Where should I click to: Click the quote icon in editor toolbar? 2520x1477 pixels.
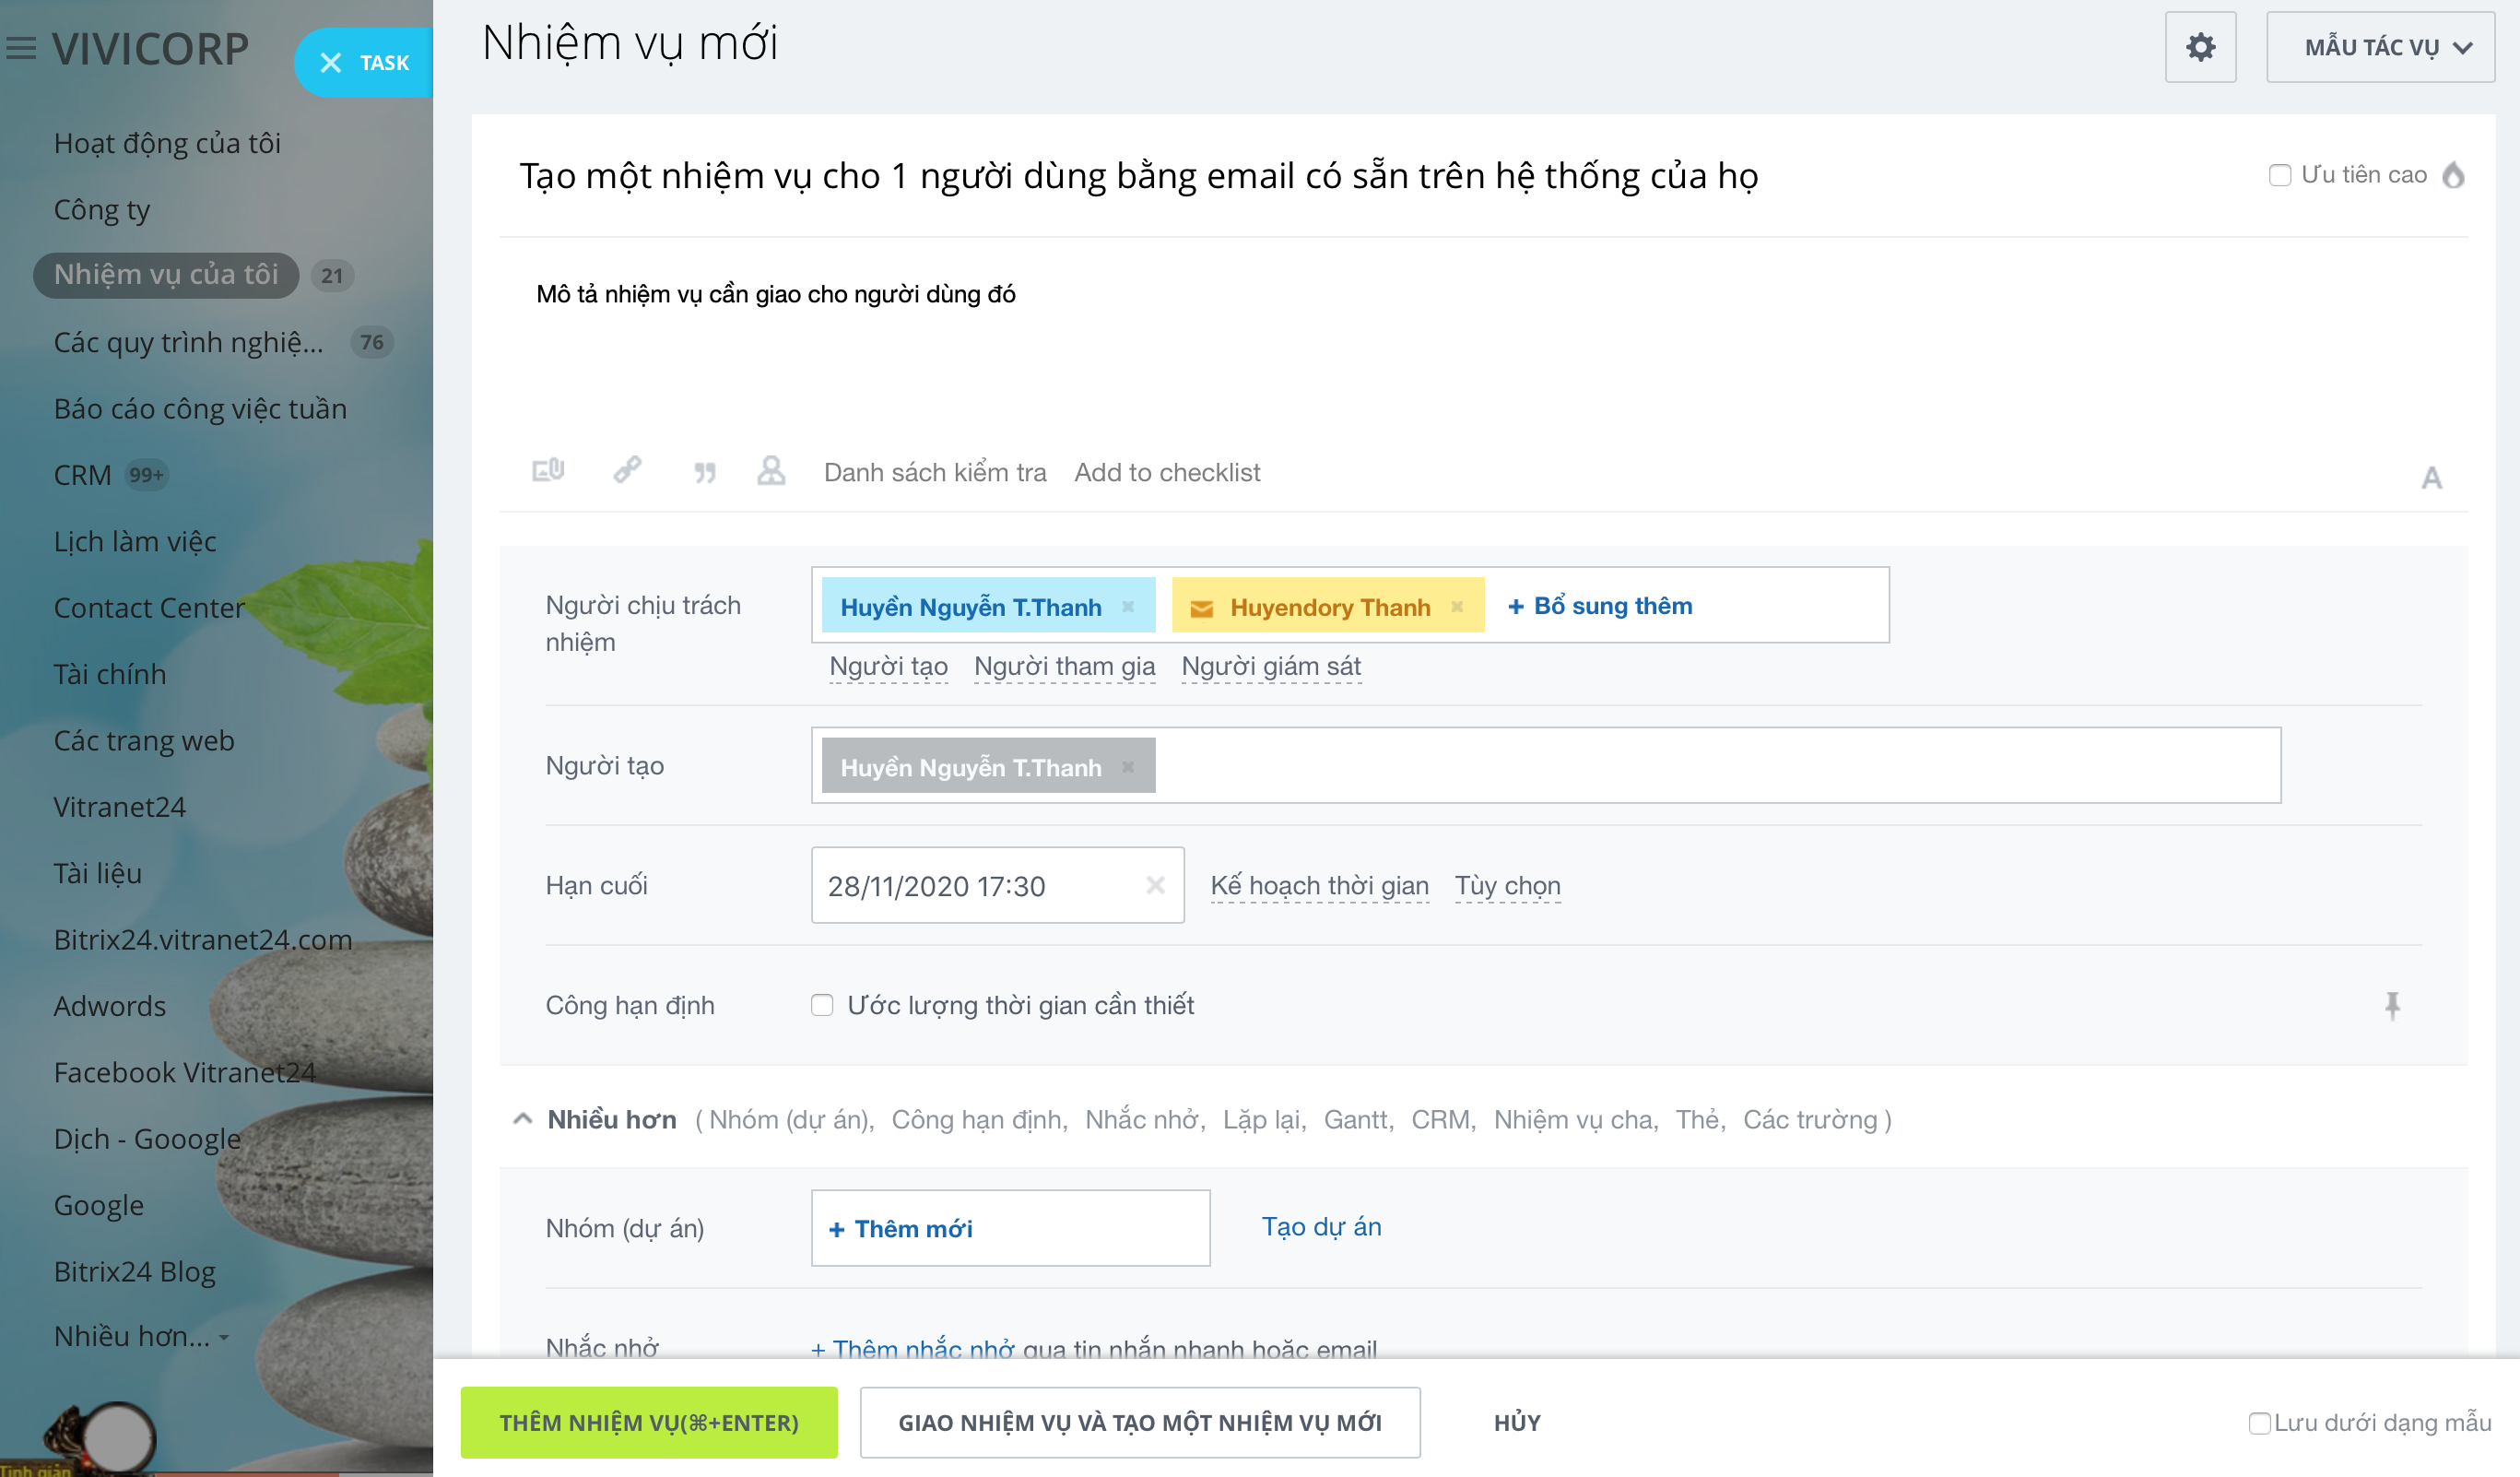pos(705,472)
